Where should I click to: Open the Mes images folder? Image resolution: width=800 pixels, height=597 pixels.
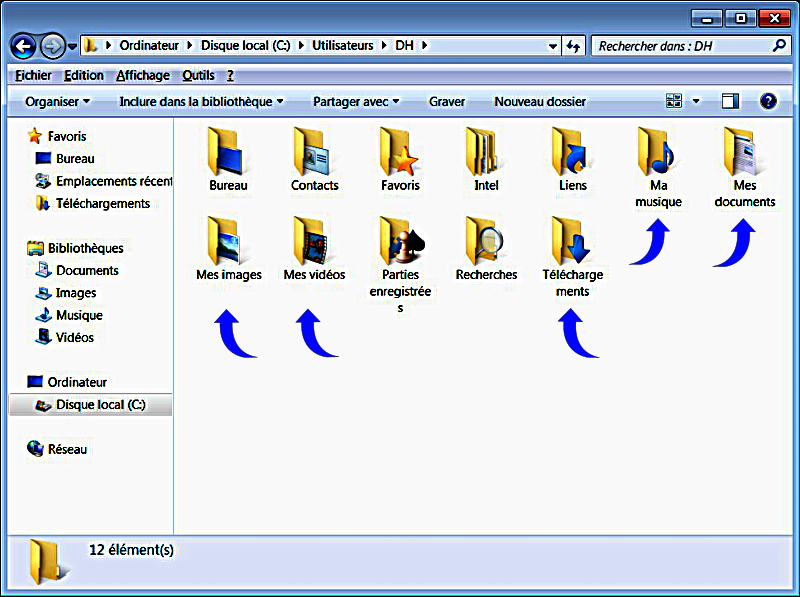click(227, 241)
